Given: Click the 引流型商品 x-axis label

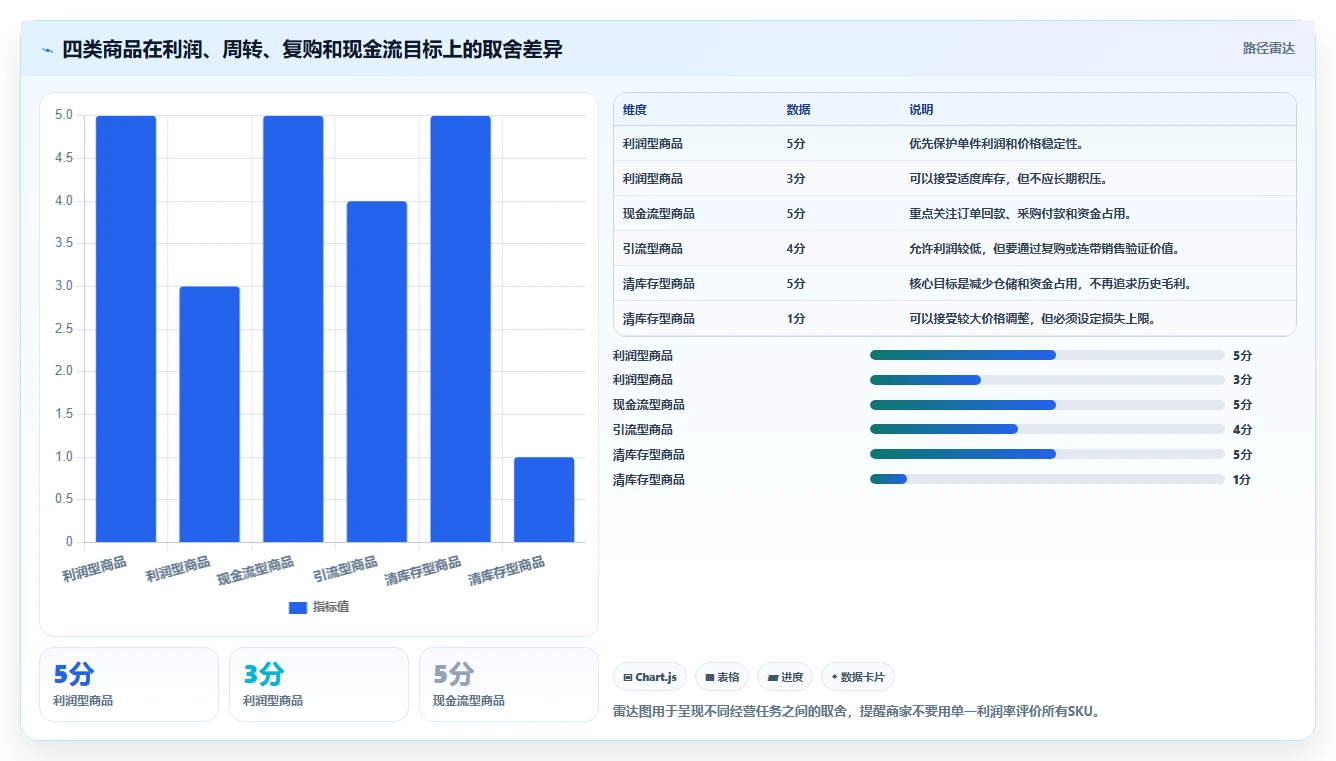Looking at the screenshot, I should coord(345,569).
